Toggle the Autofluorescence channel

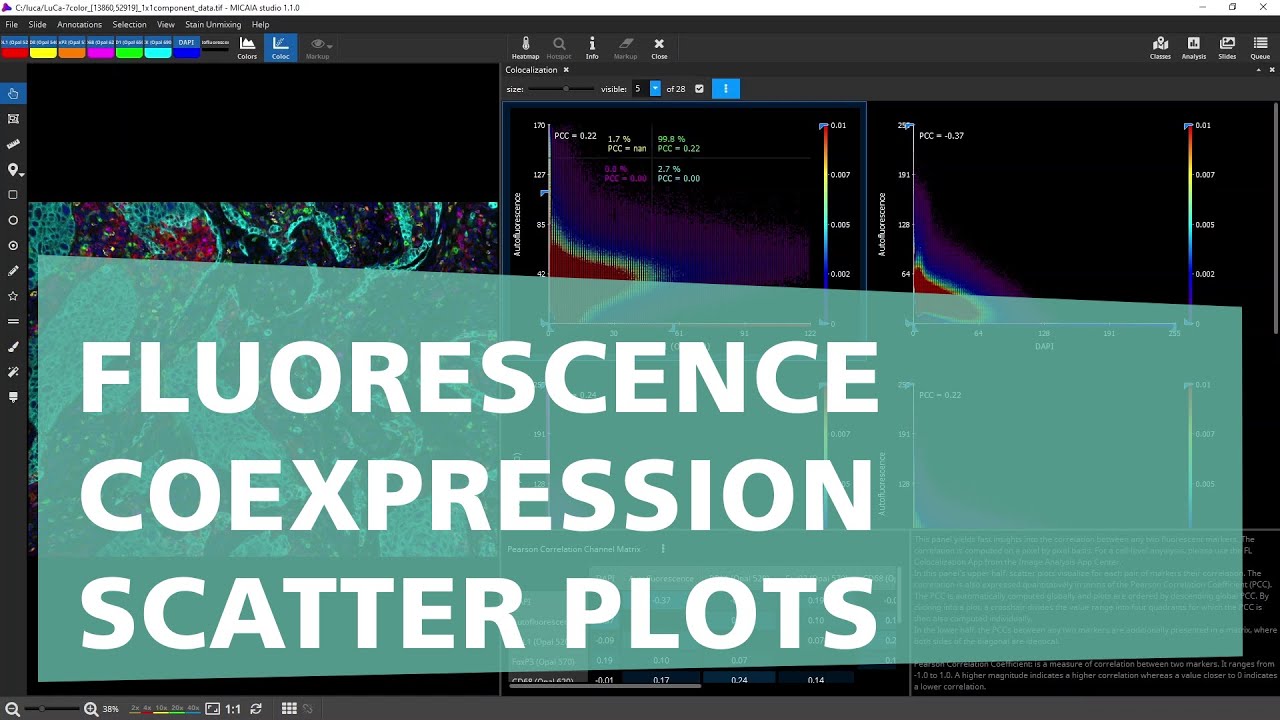click(x=215, y=44)
